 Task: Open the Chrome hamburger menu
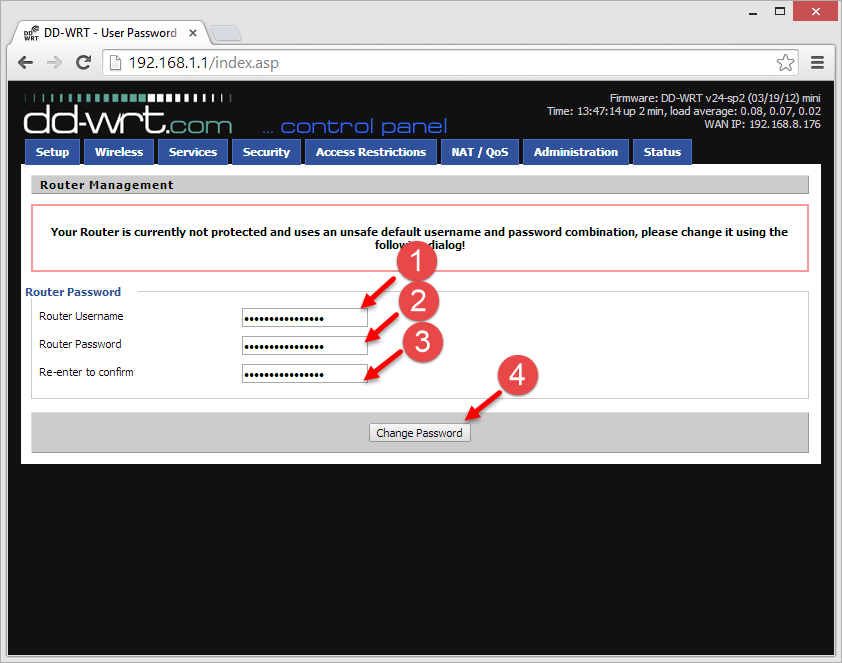pos(817,63)
